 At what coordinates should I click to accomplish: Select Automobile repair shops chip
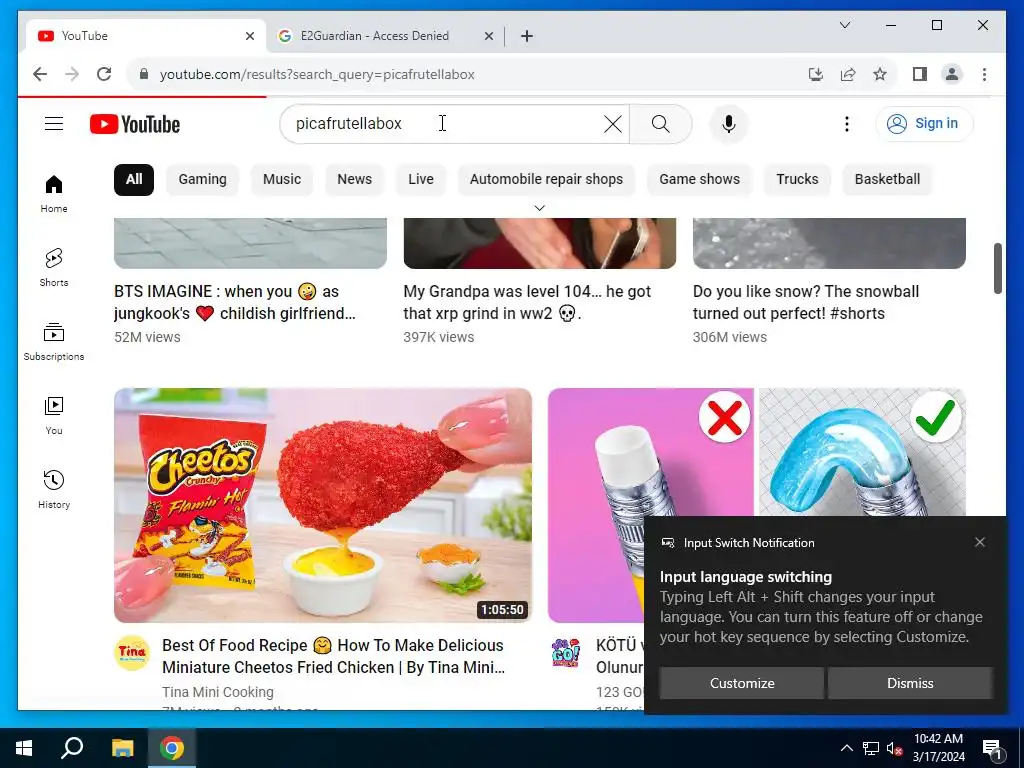coord(547,180)
